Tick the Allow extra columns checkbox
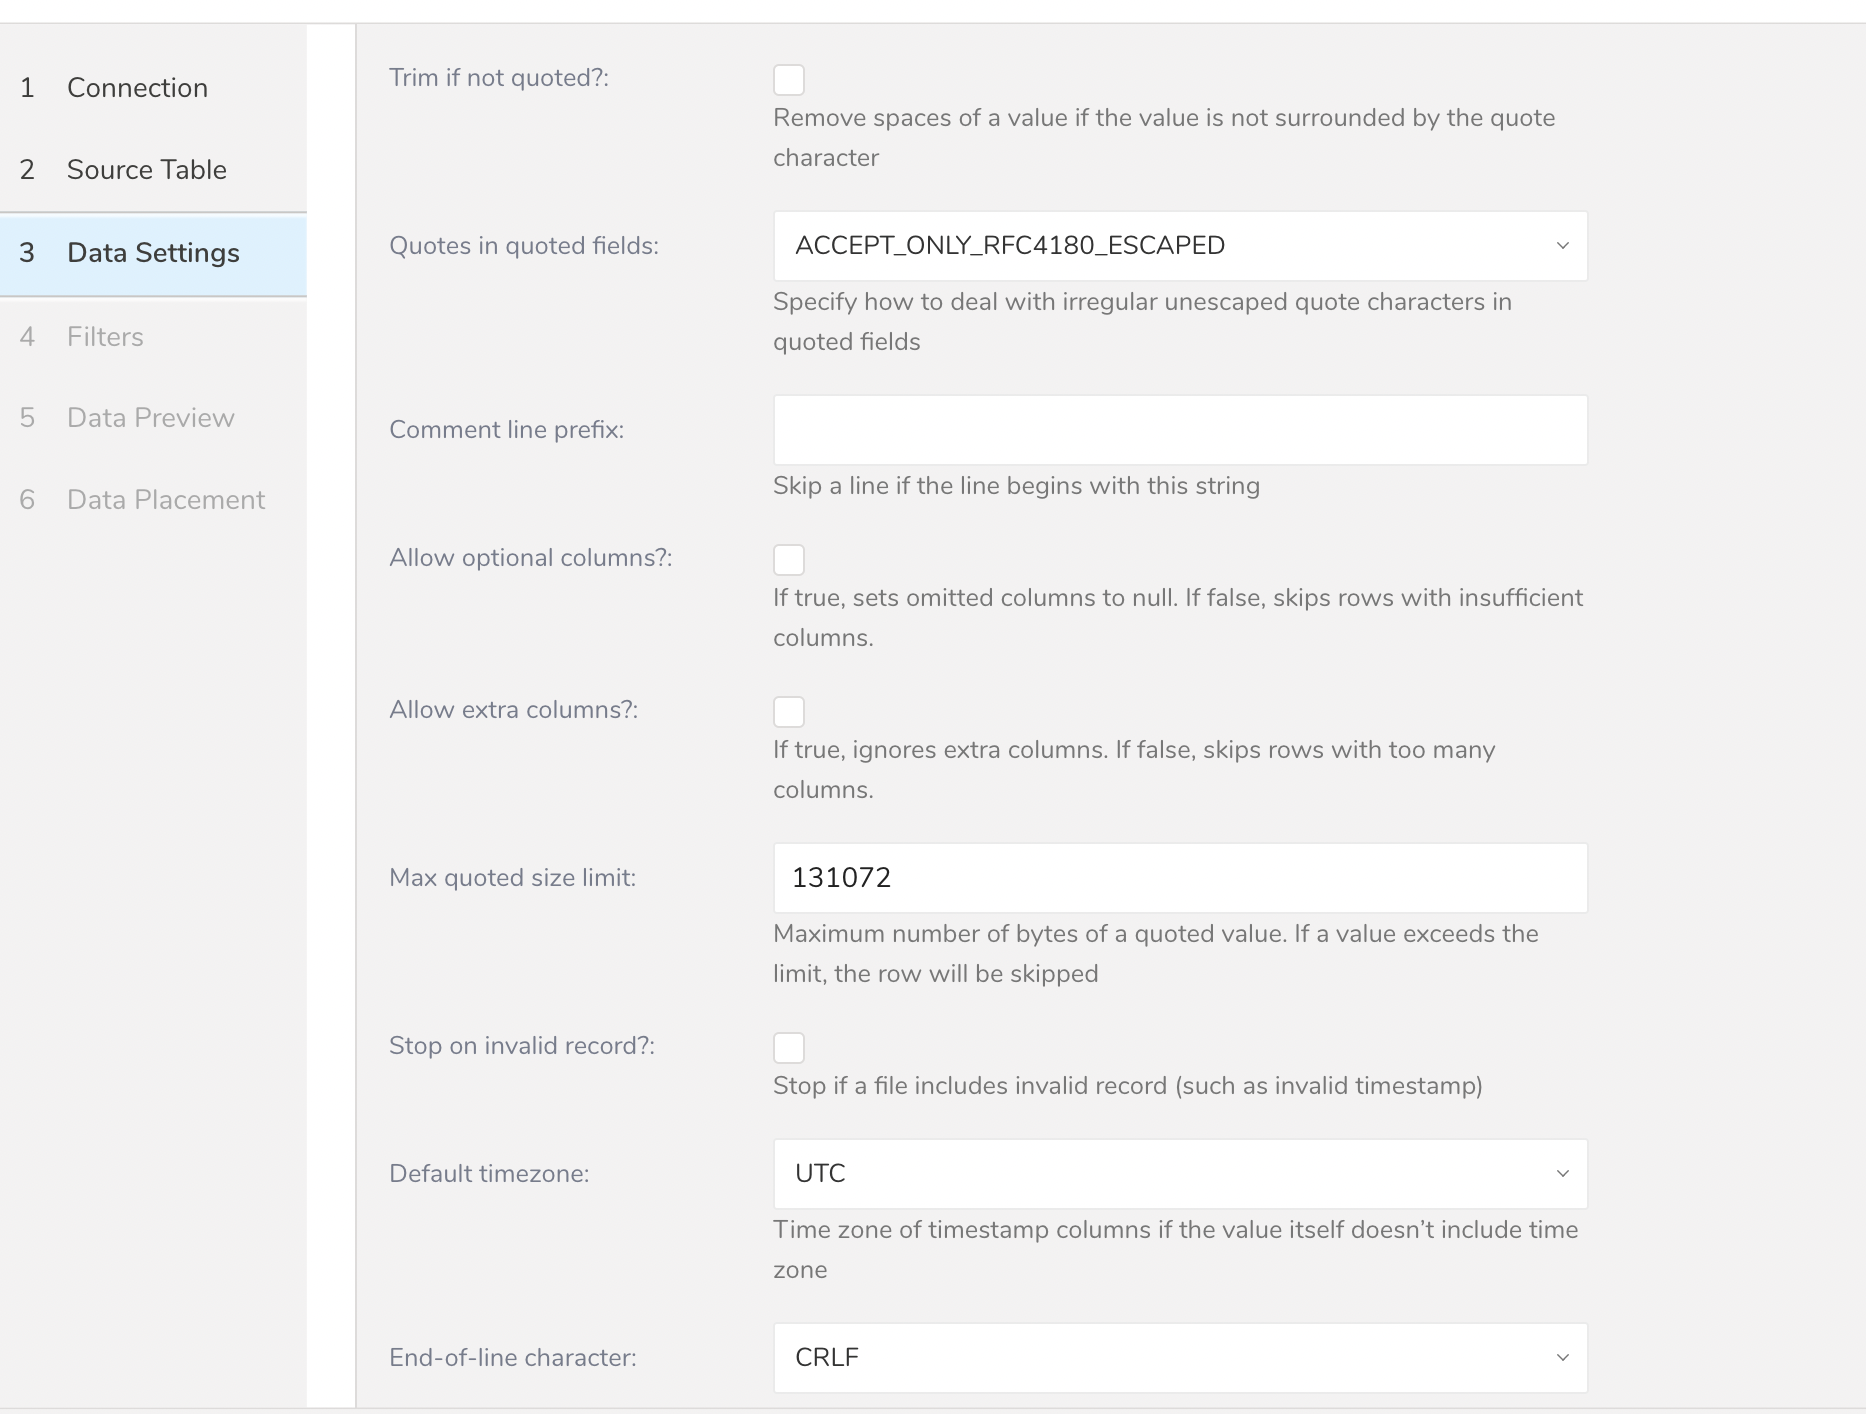 click(x=789, y=712)
